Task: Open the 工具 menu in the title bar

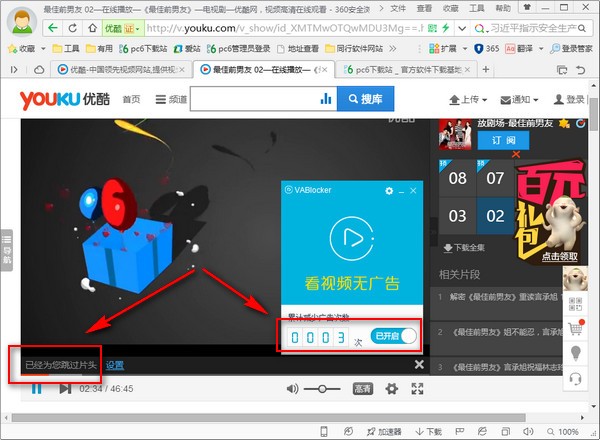Action: pos(477,8)
